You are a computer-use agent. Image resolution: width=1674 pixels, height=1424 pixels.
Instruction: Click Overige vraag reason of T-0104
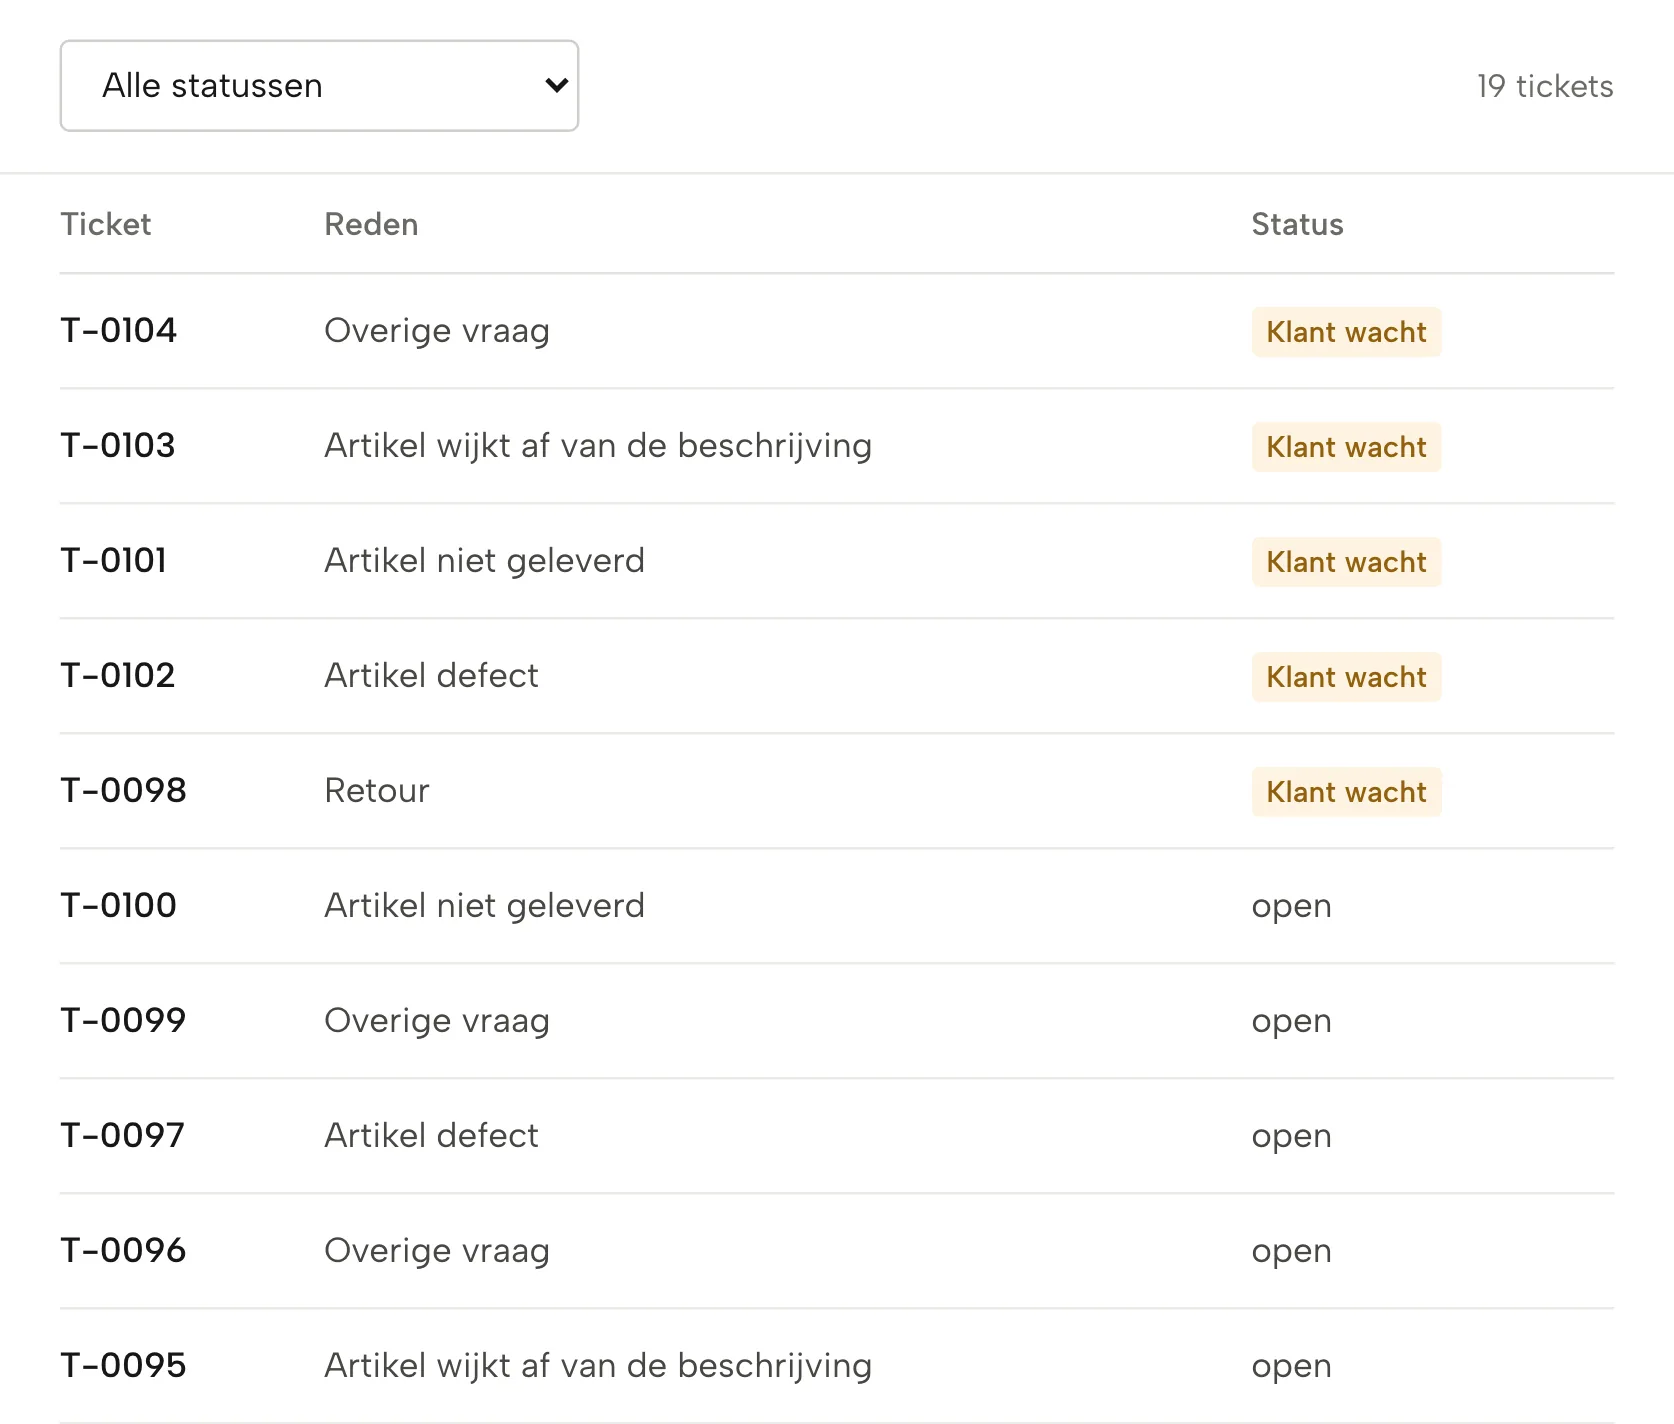(437, 331)
